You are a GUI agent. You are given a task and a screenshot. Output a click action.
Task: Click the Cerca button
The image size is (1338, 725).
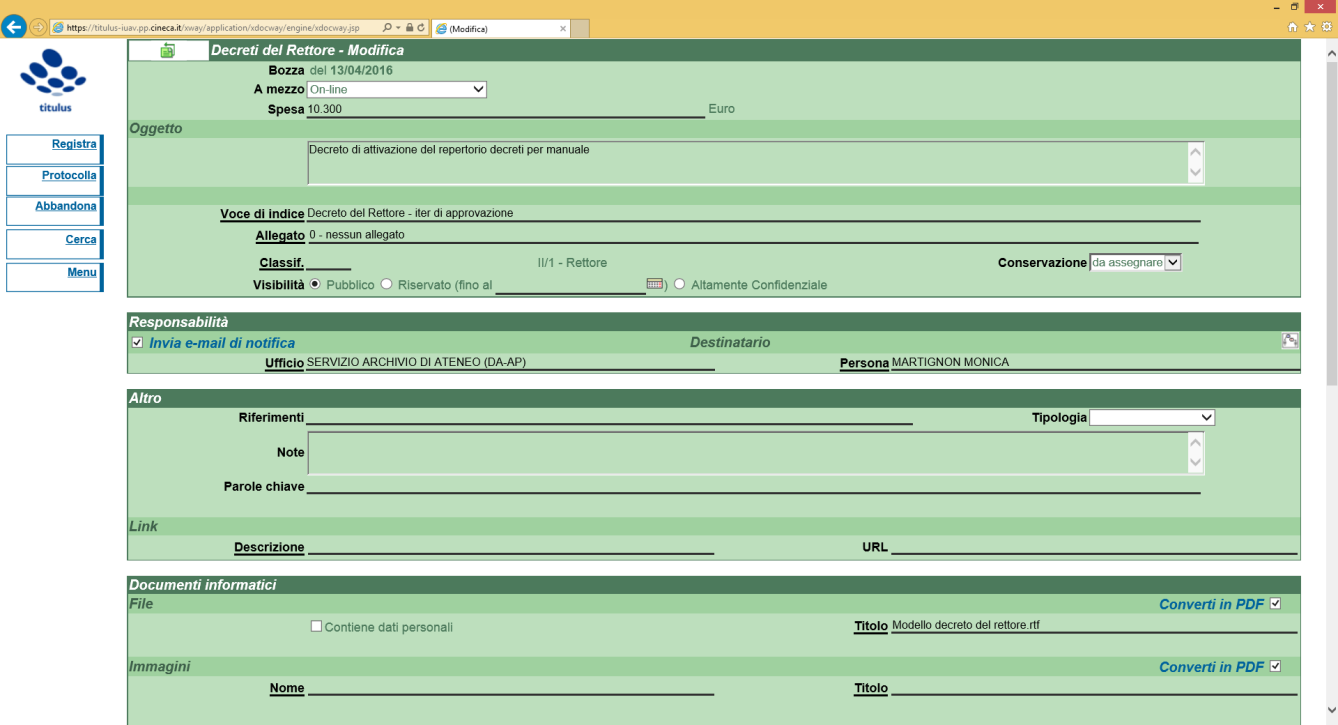click(x=54, y=244)
